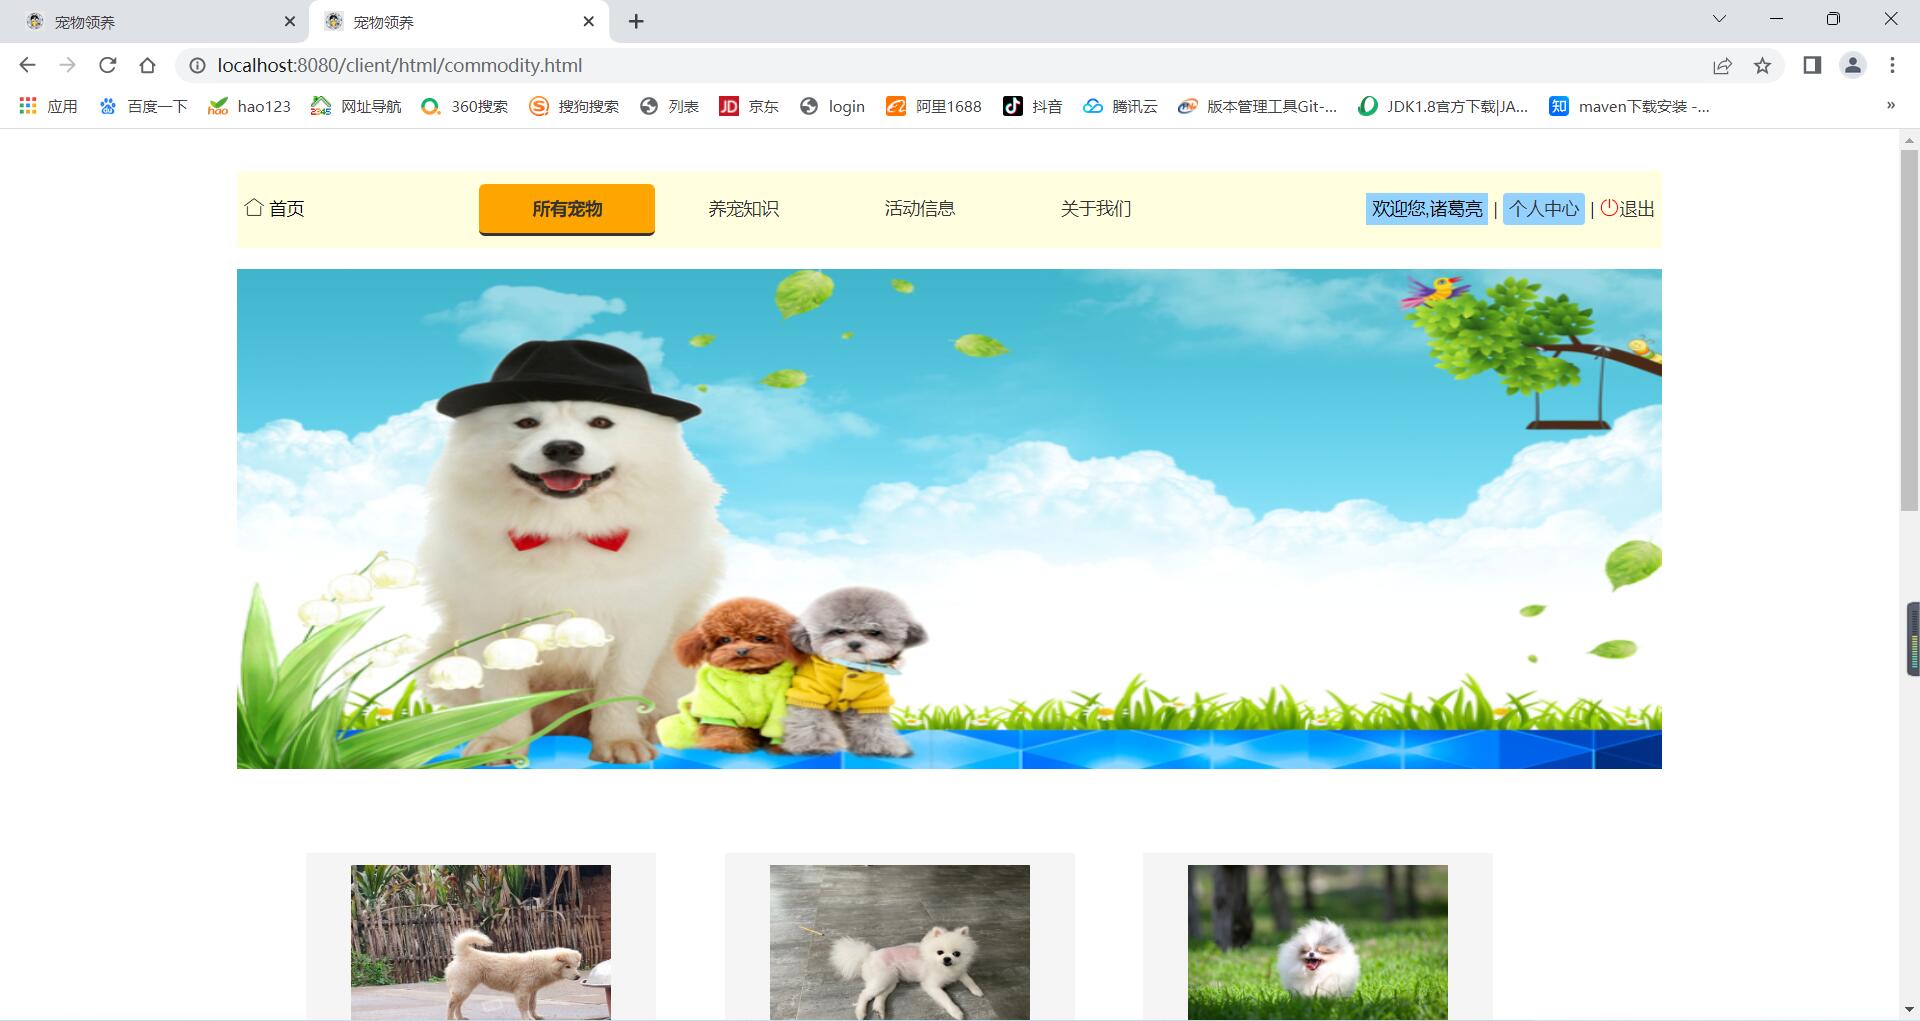Open the Chrome three-dot menu
Image resolution: width=1920 pixels, height=1021 pixels.
(x=1892, y=65)
